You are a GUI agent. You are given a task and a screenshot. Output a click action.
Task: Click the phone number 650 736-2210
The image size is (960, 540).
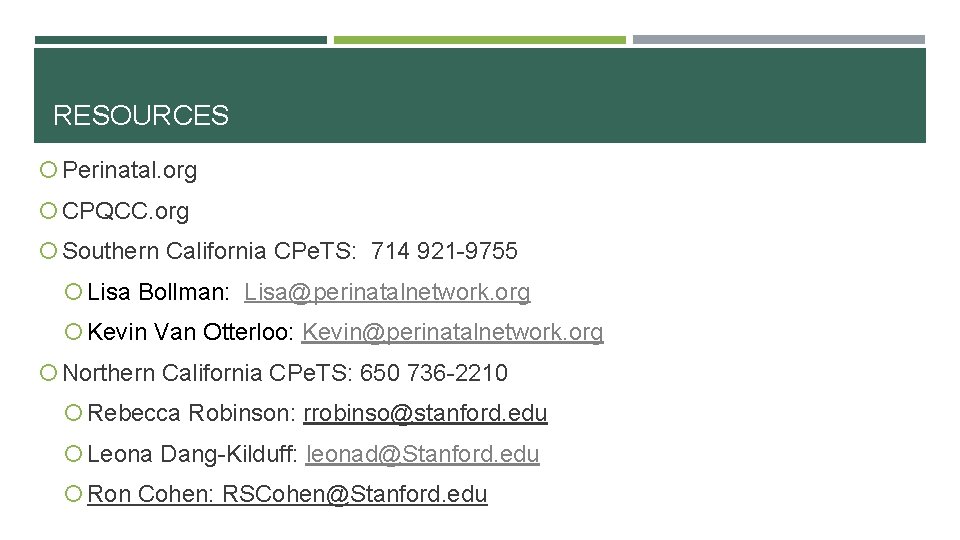click(434, 373)
